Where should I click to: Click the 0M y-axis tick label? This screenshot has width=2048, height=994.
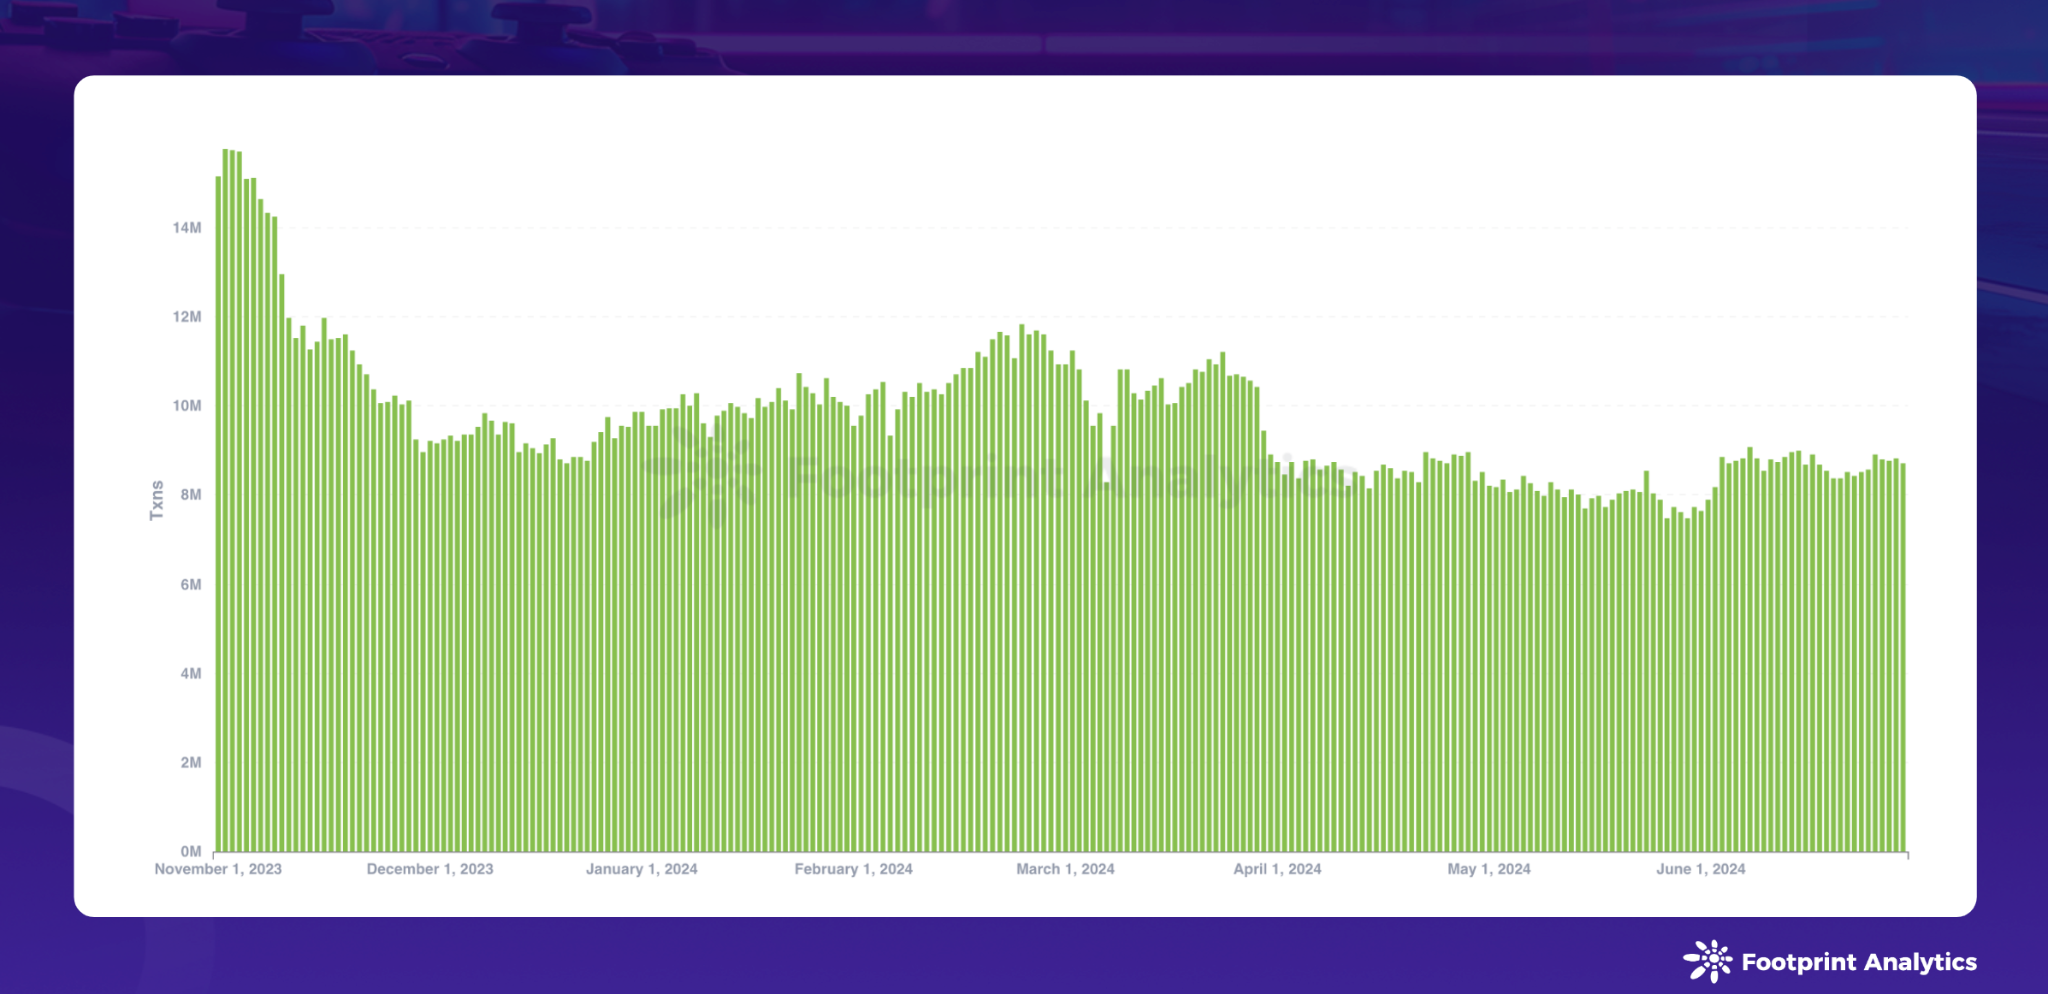pos(190,852)
